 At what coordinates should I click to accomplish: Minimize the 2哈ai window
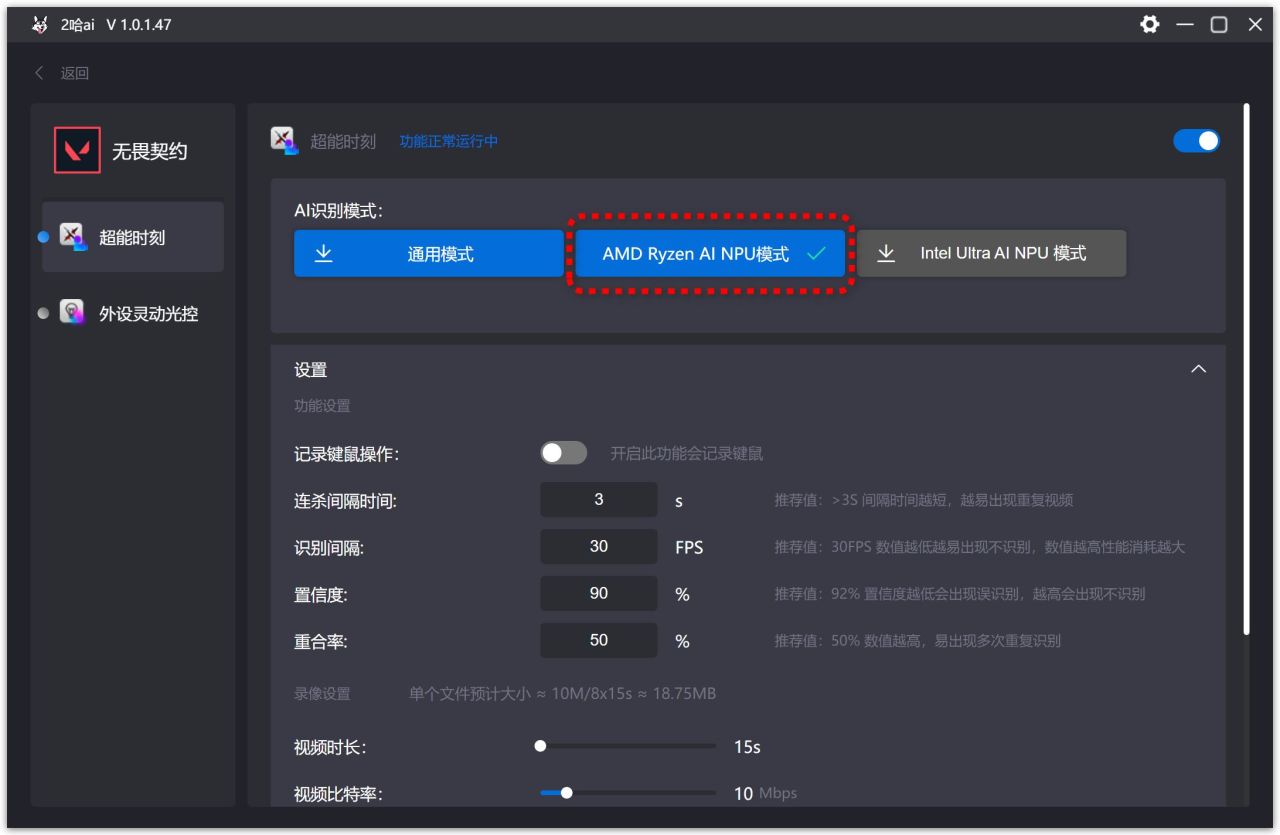point(1185,25)
